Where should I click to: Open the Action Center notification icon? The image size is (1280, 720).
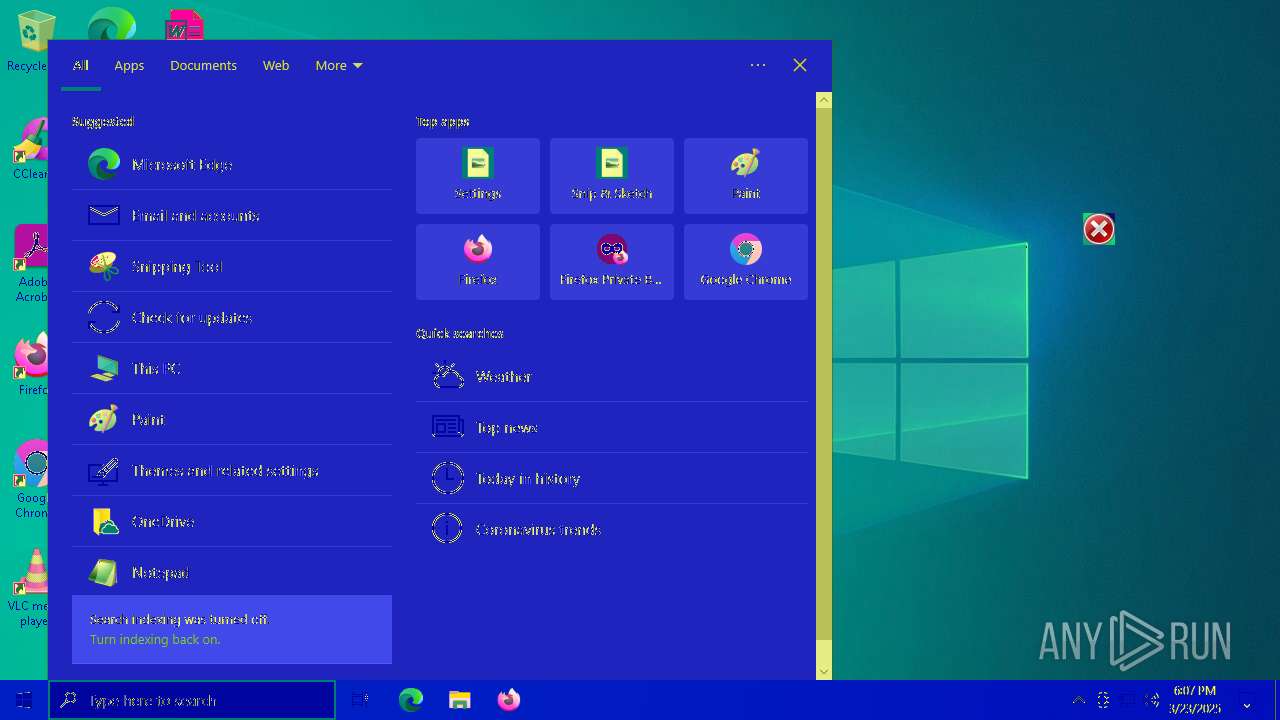click(x=1247, y=700)
